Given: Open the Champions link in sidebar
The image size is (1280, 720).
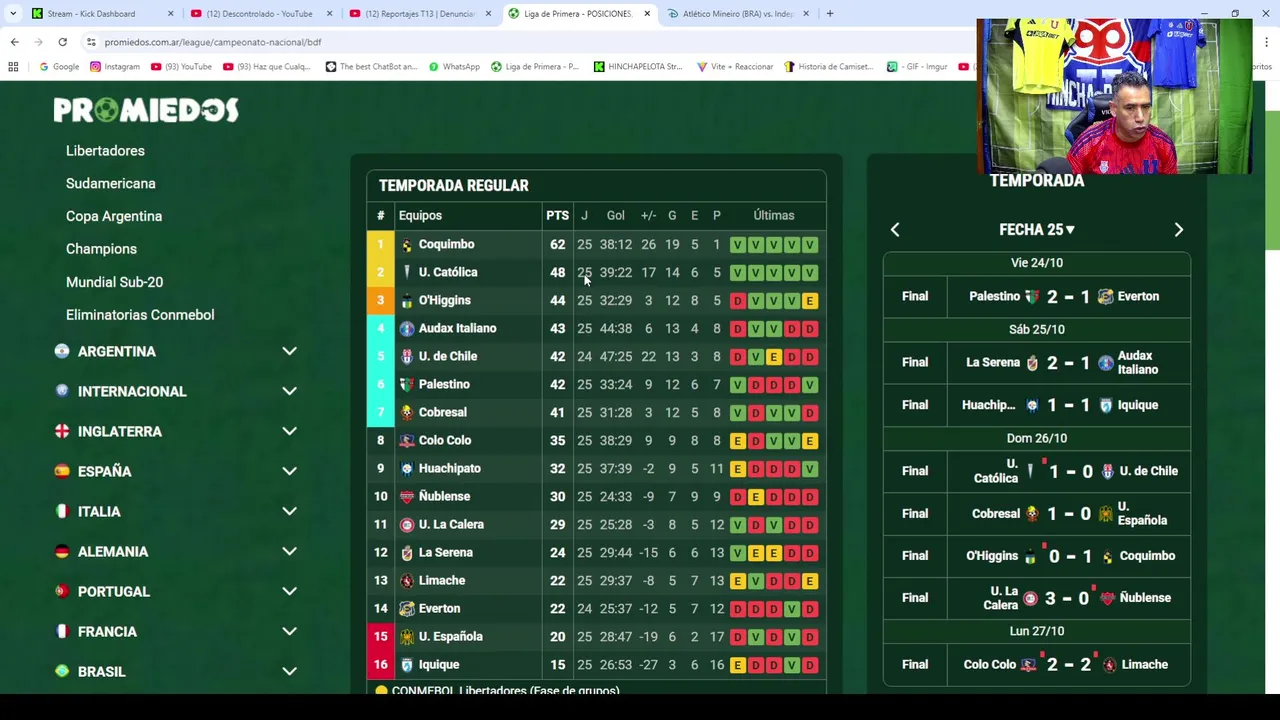Looking at the screenshot, I should tap(101, 249).
